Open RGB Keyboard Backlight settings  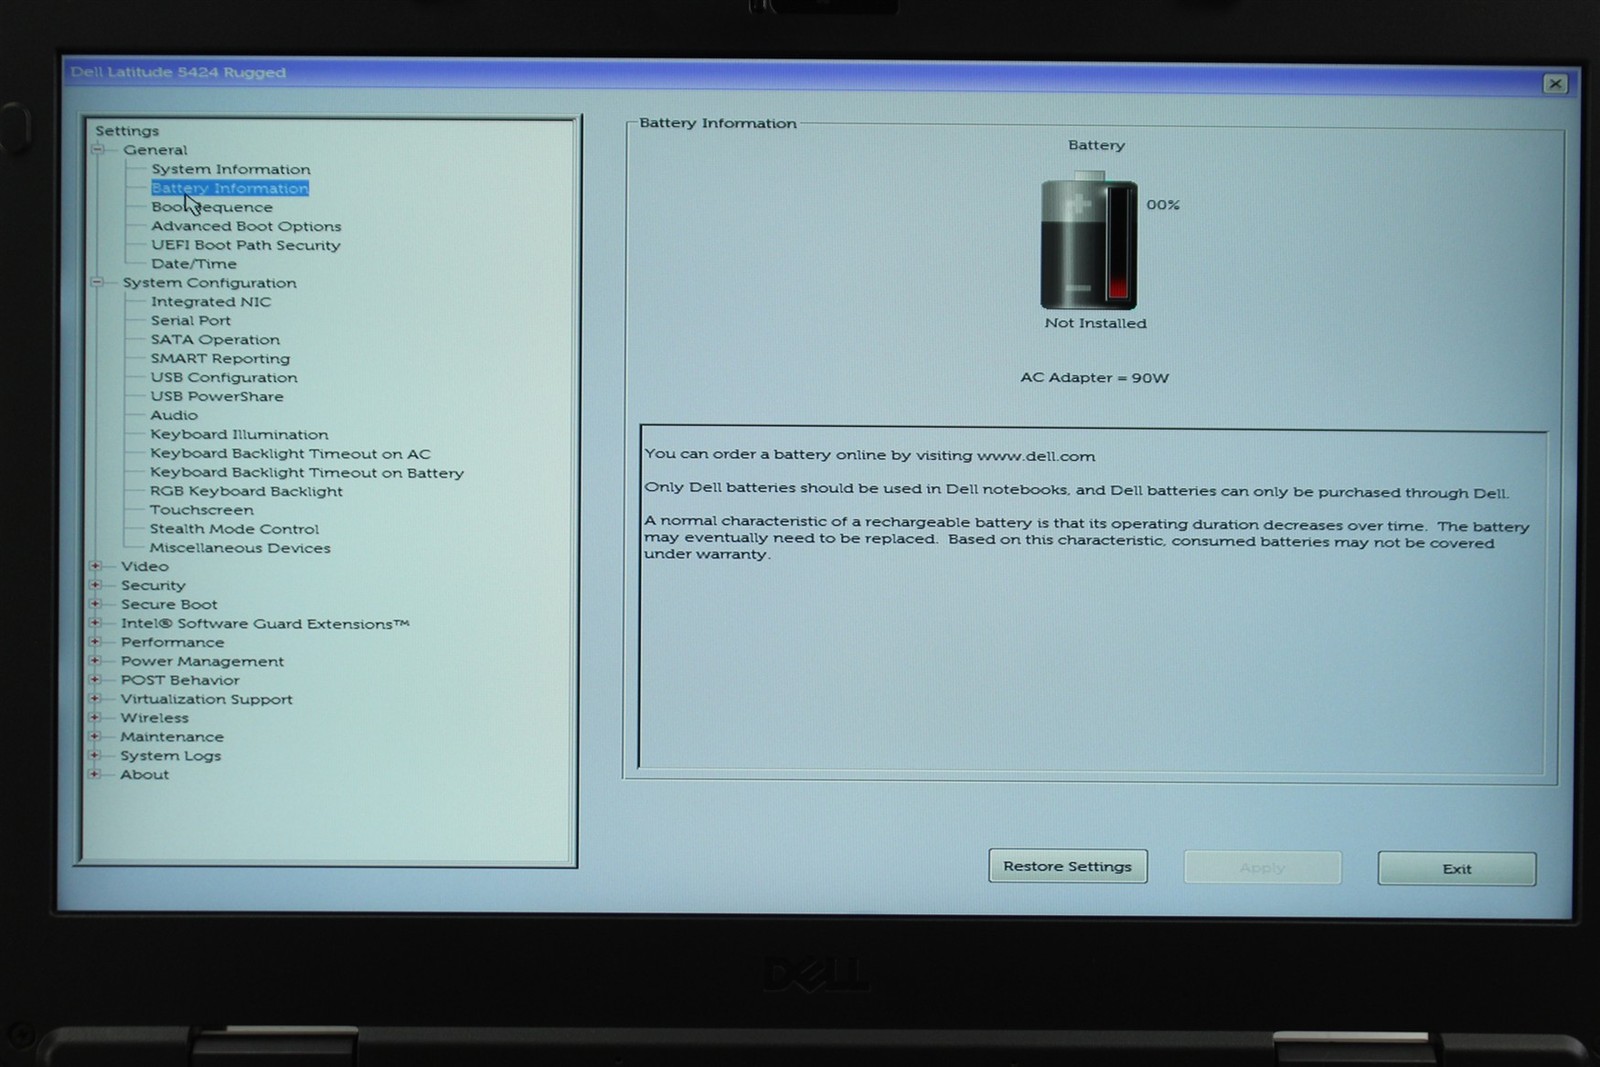(246, 491)
